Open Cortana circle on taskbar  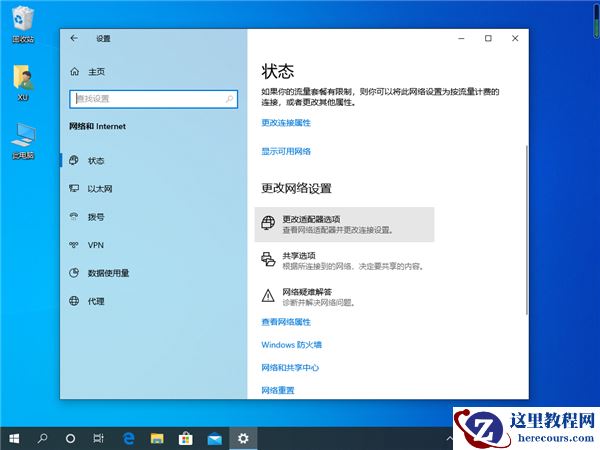(70, 439)
